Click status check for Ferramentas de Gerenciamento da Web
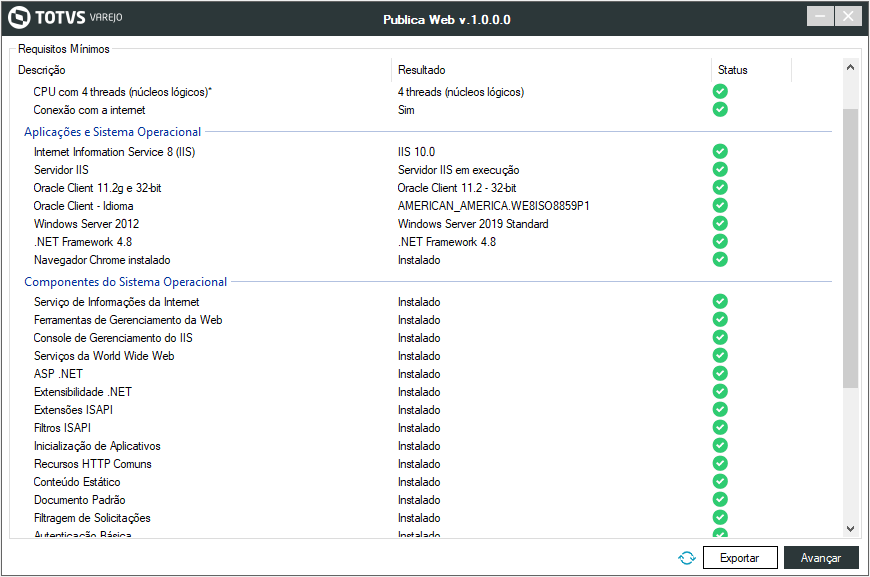The image size is (870, 577). (720, 320)
